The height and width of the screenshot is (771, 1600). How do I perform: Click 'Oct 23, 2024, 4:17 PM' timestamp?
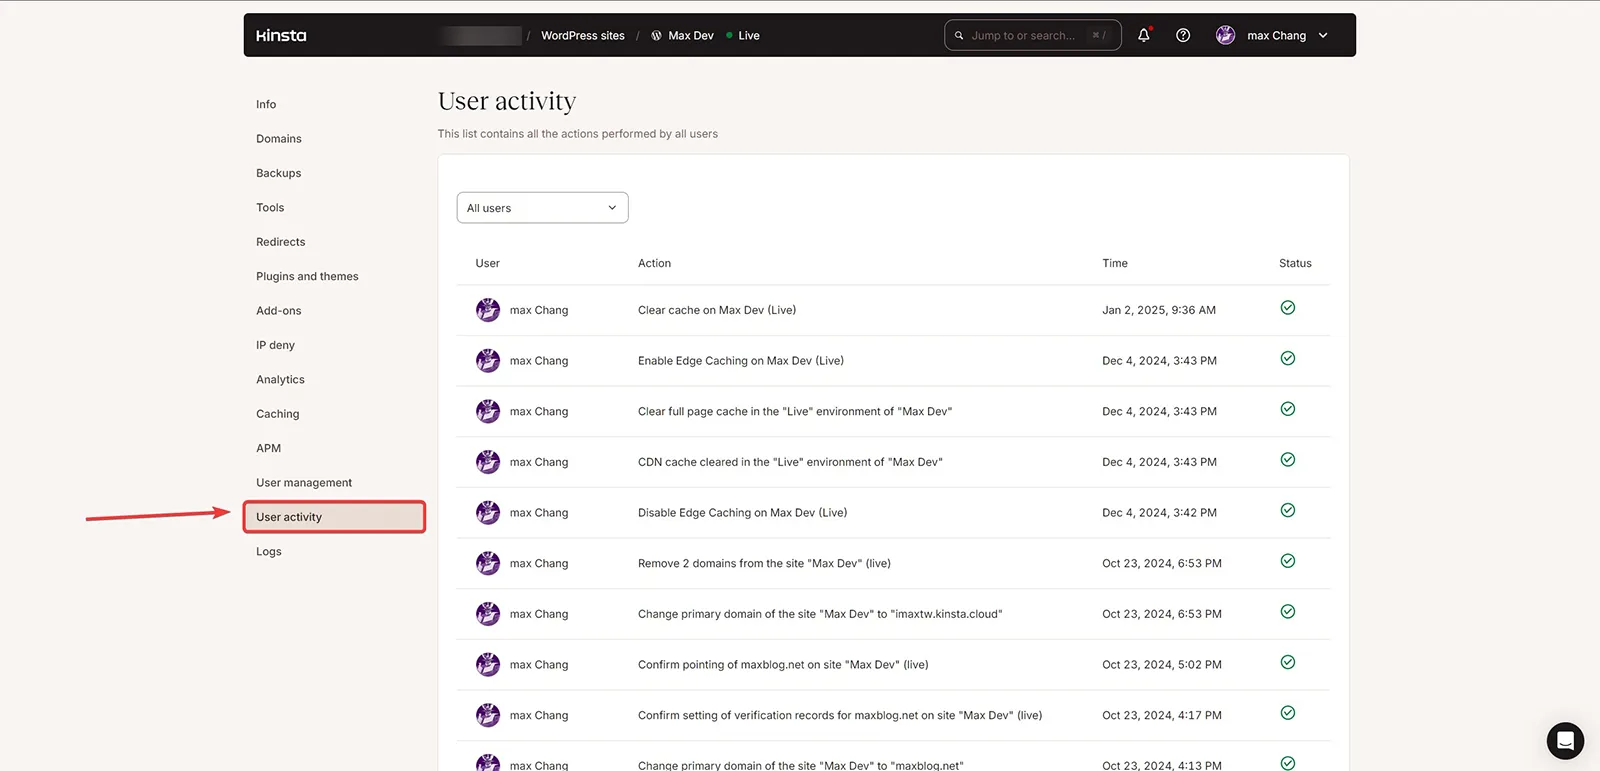[x=1162, y=715]
